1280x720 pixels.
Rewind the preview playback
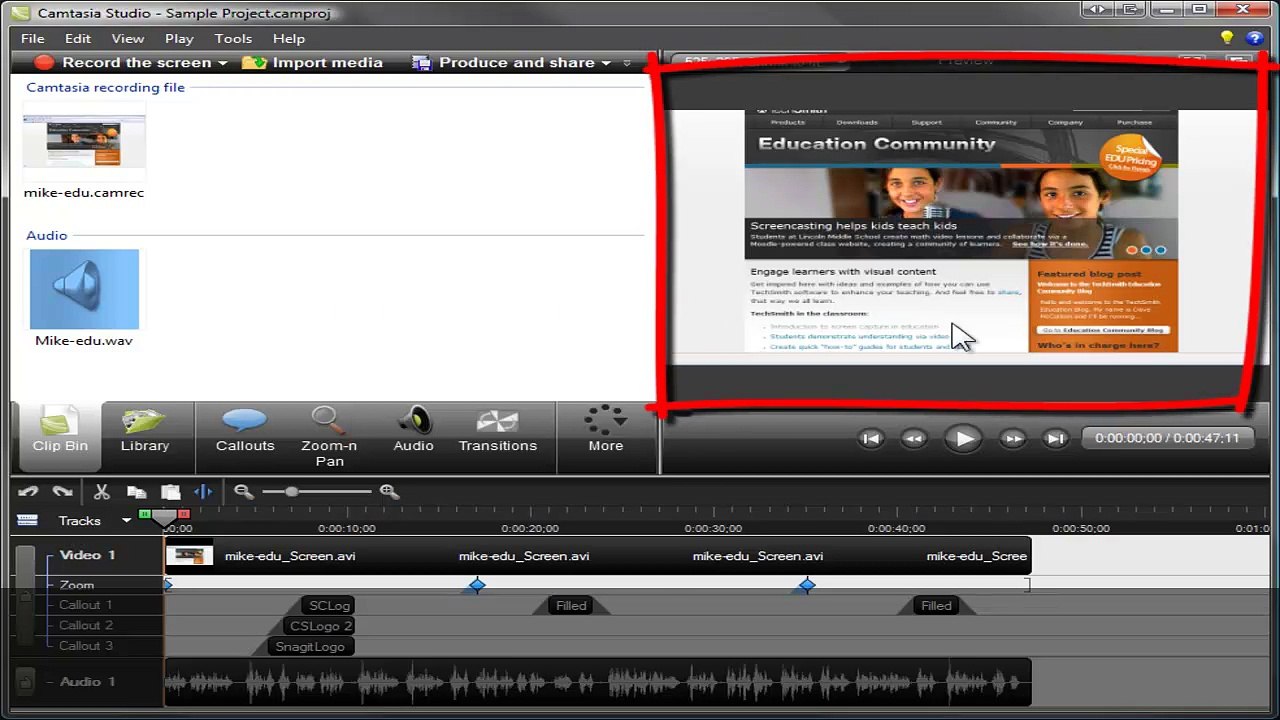tap(913, 438)
